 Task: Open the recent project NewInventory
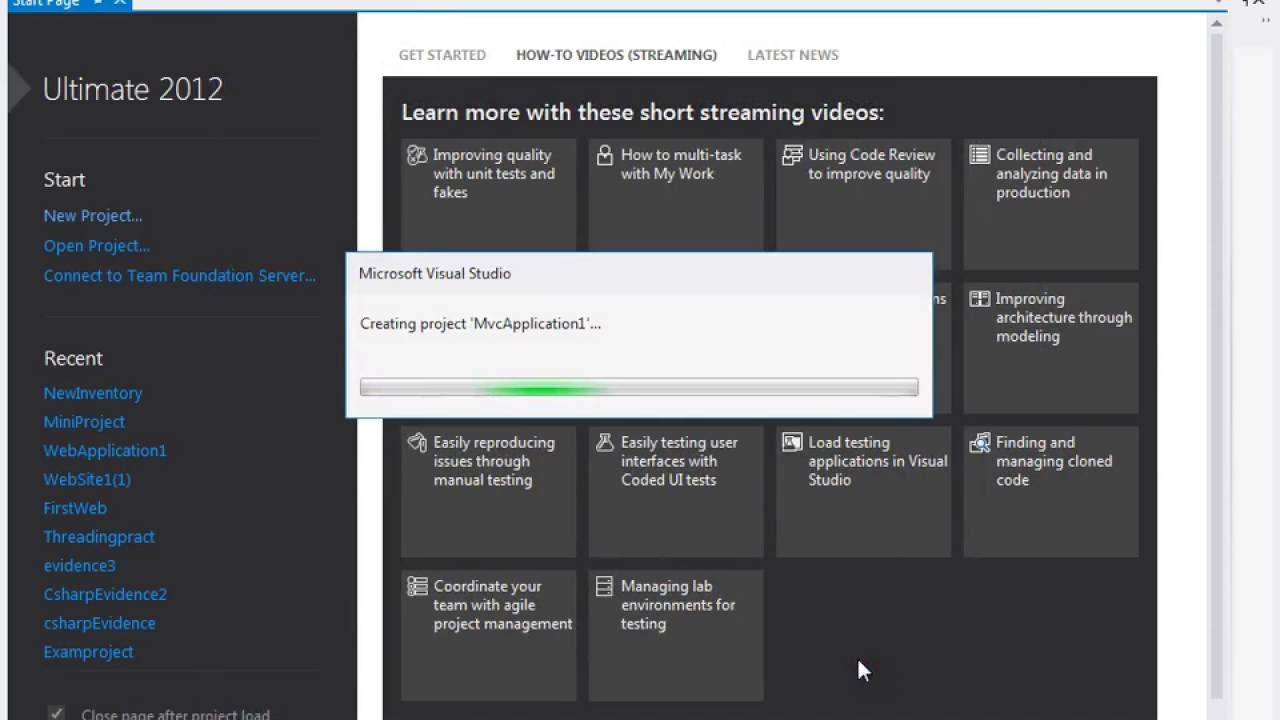click(93, 393)
